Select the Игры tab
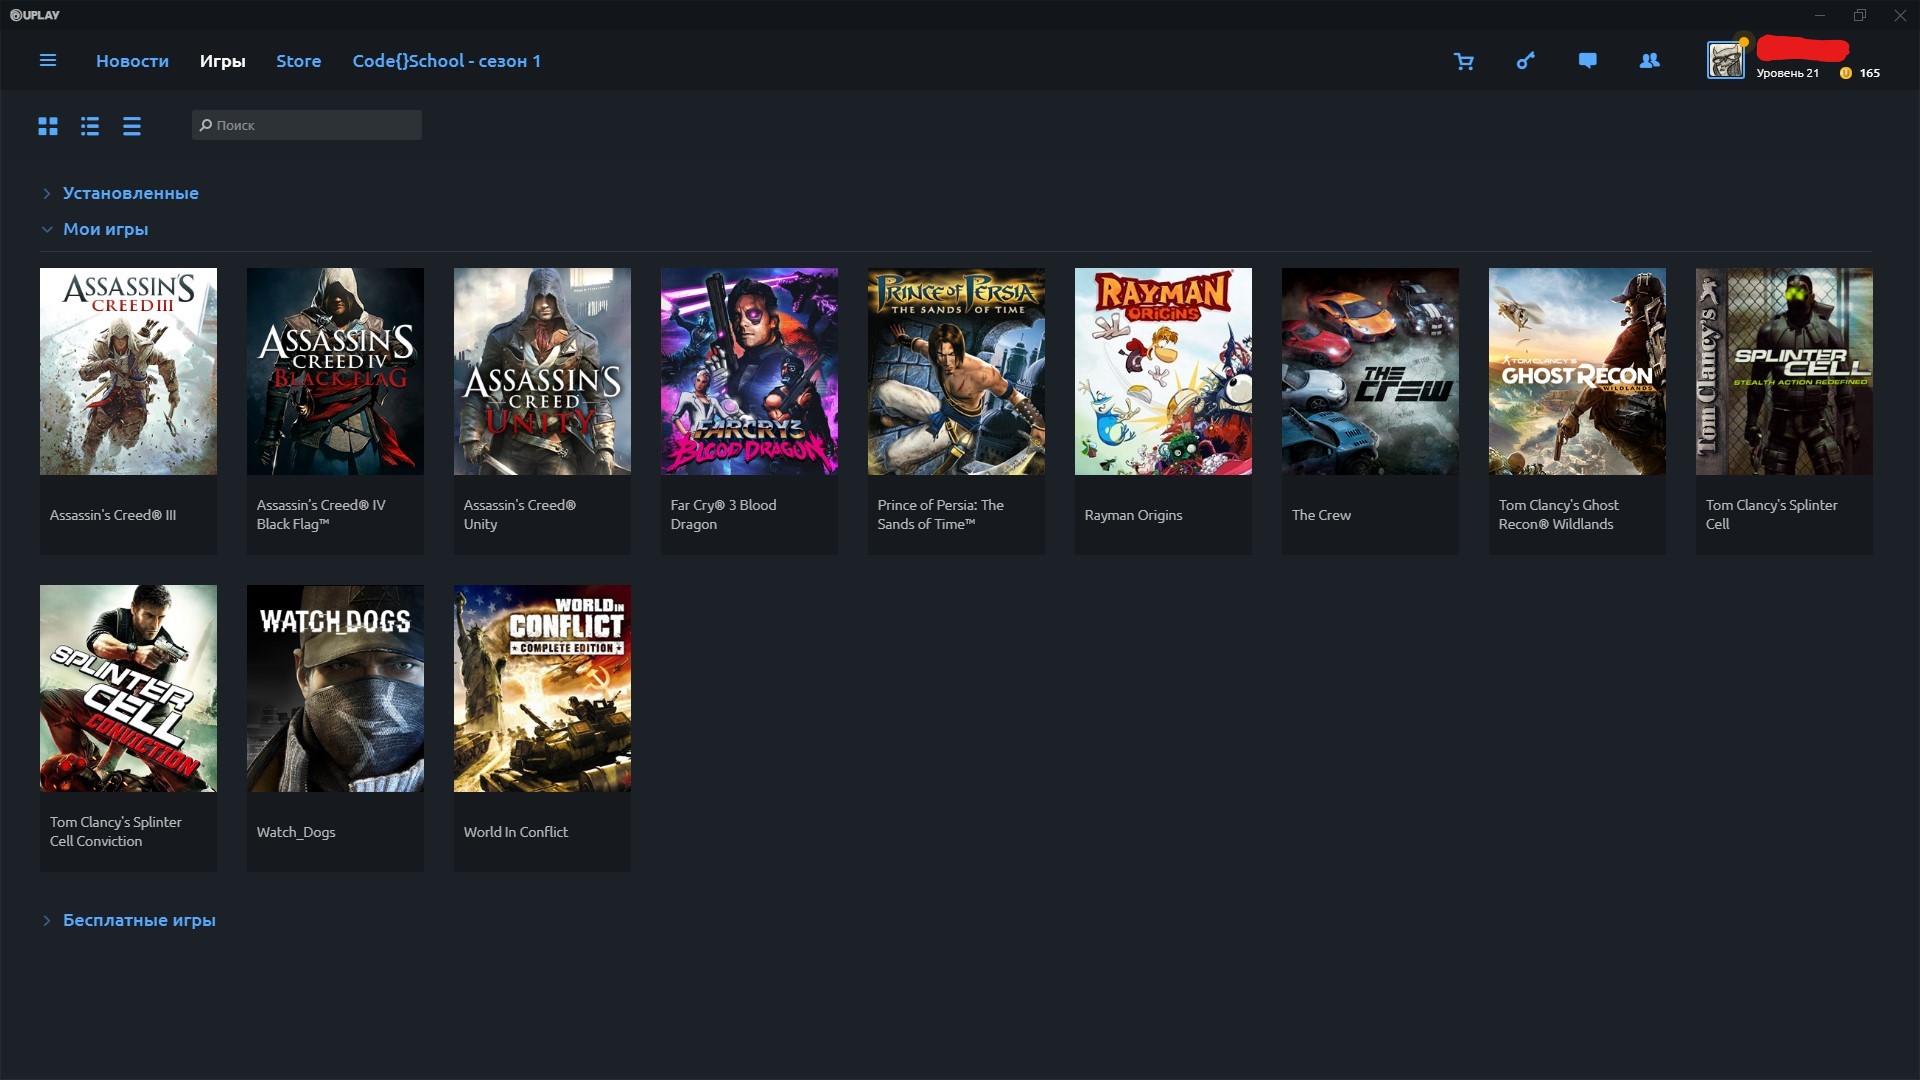The width and height of the screenshot is (1920, 1080). 222,61
